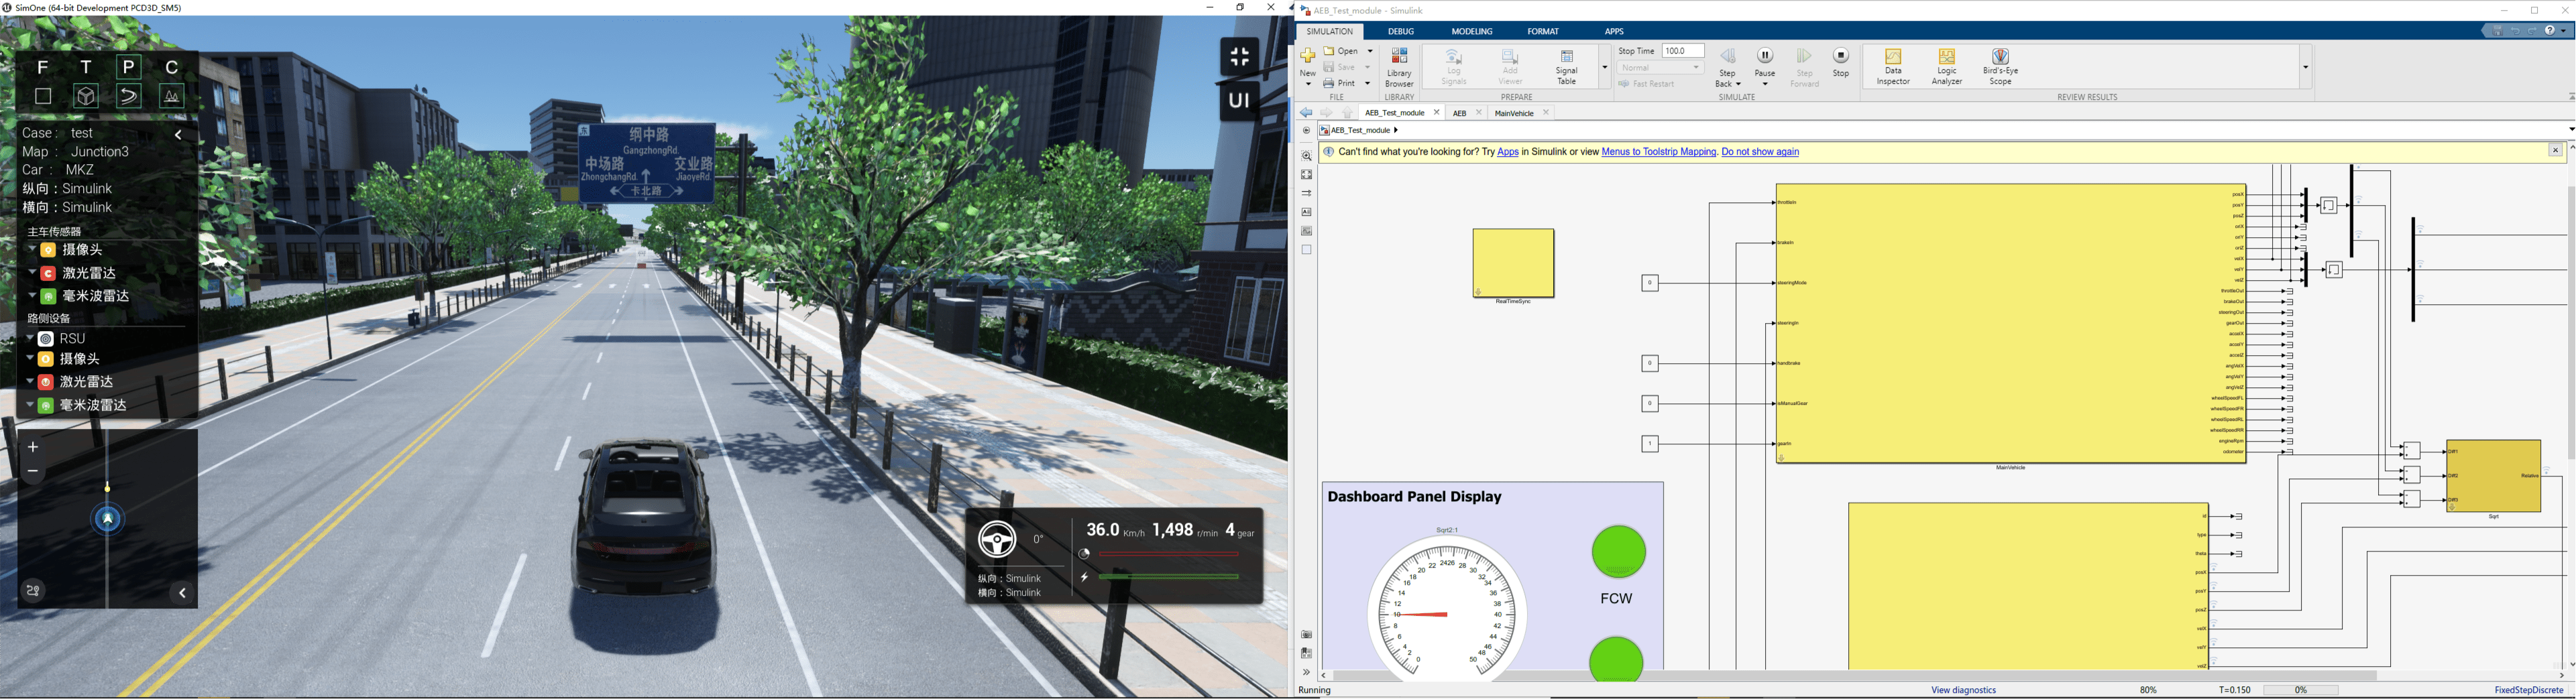
Task: Expand the RSU roadside device row
Action: coord(30,338)
